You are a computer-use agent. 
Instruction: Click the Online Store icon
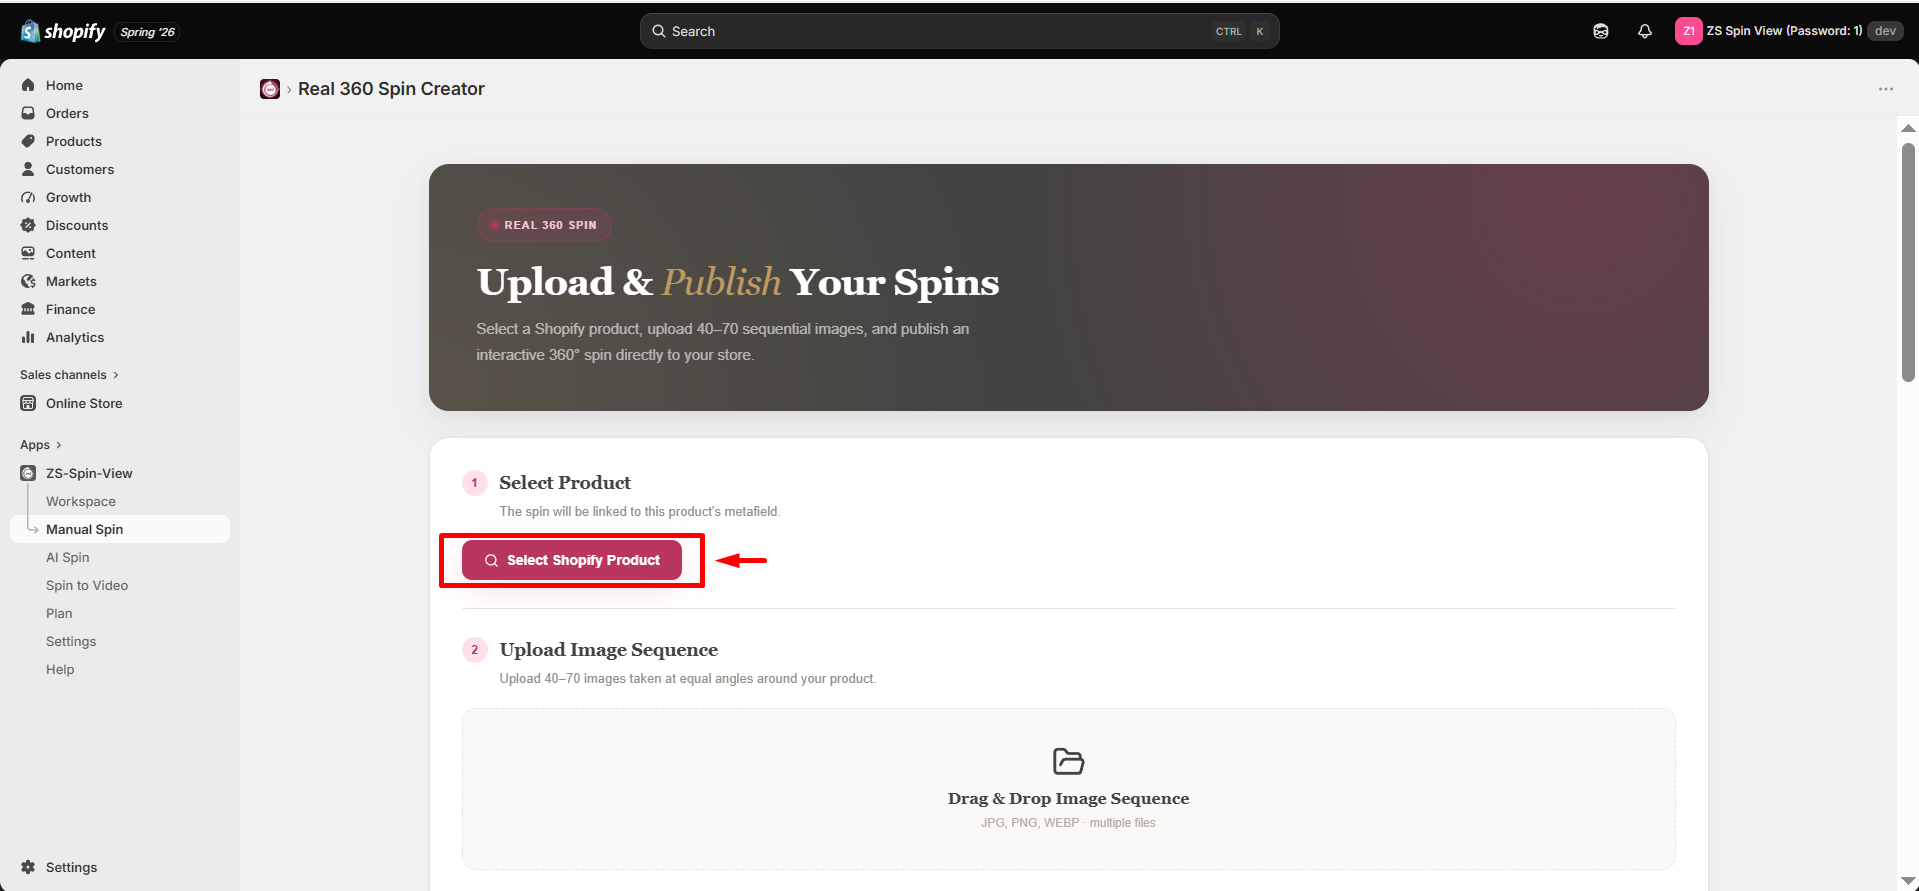(28, 403)
